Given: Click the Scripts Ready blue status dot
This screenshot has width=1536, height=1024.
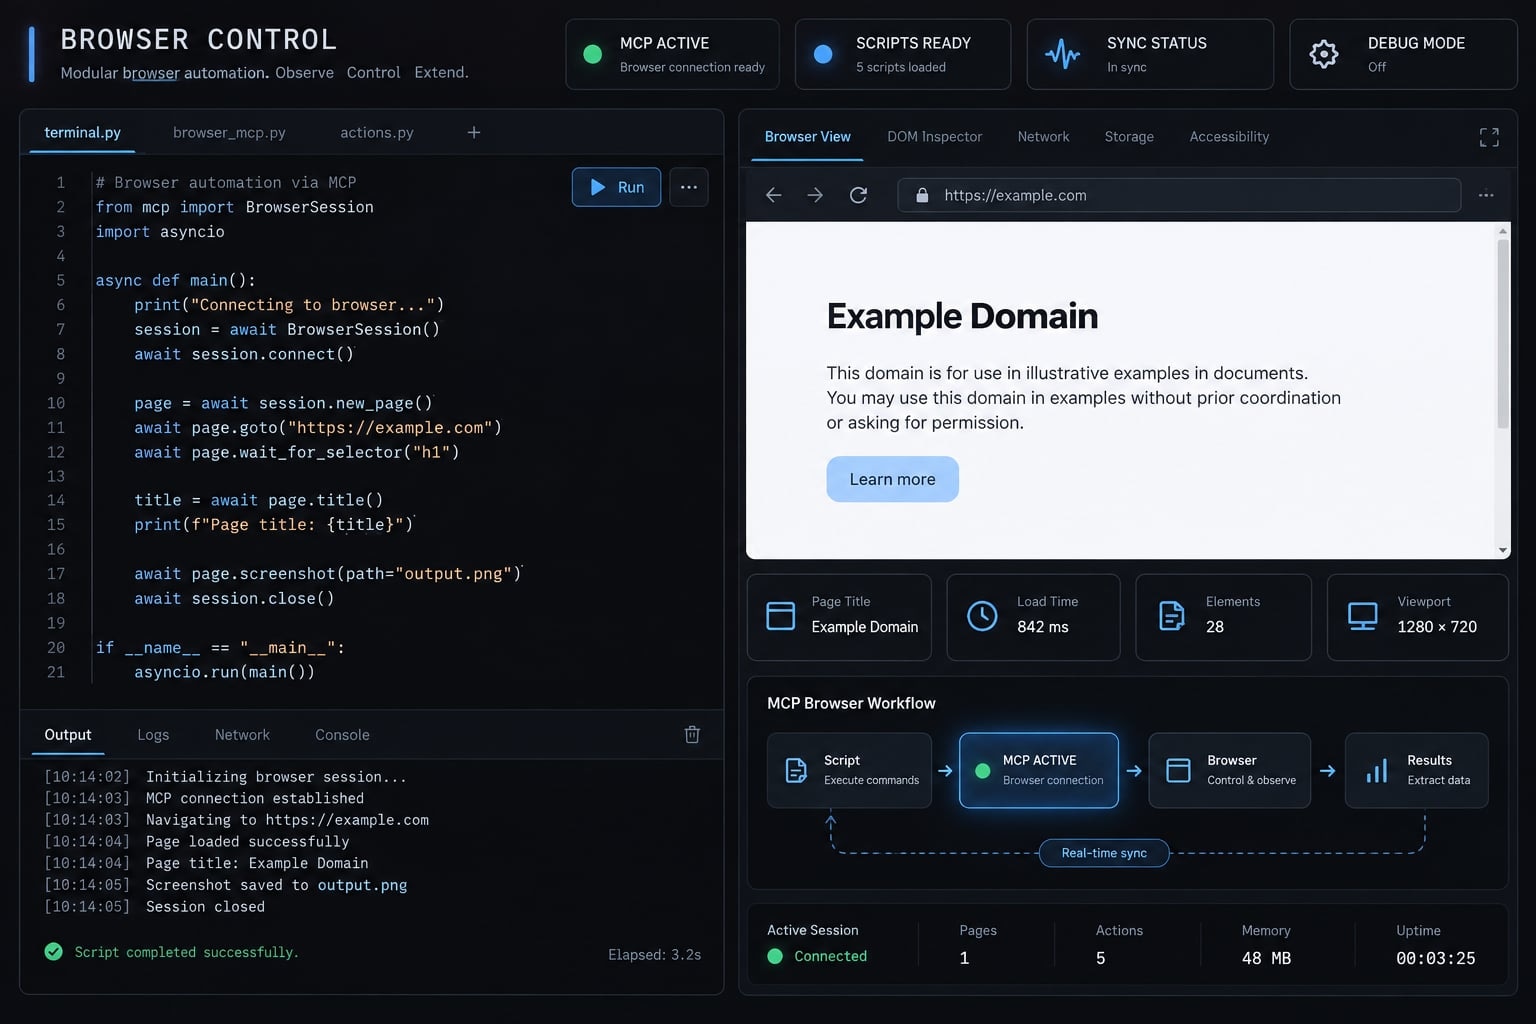Looking at the screenshot, I should coord(823,54).
